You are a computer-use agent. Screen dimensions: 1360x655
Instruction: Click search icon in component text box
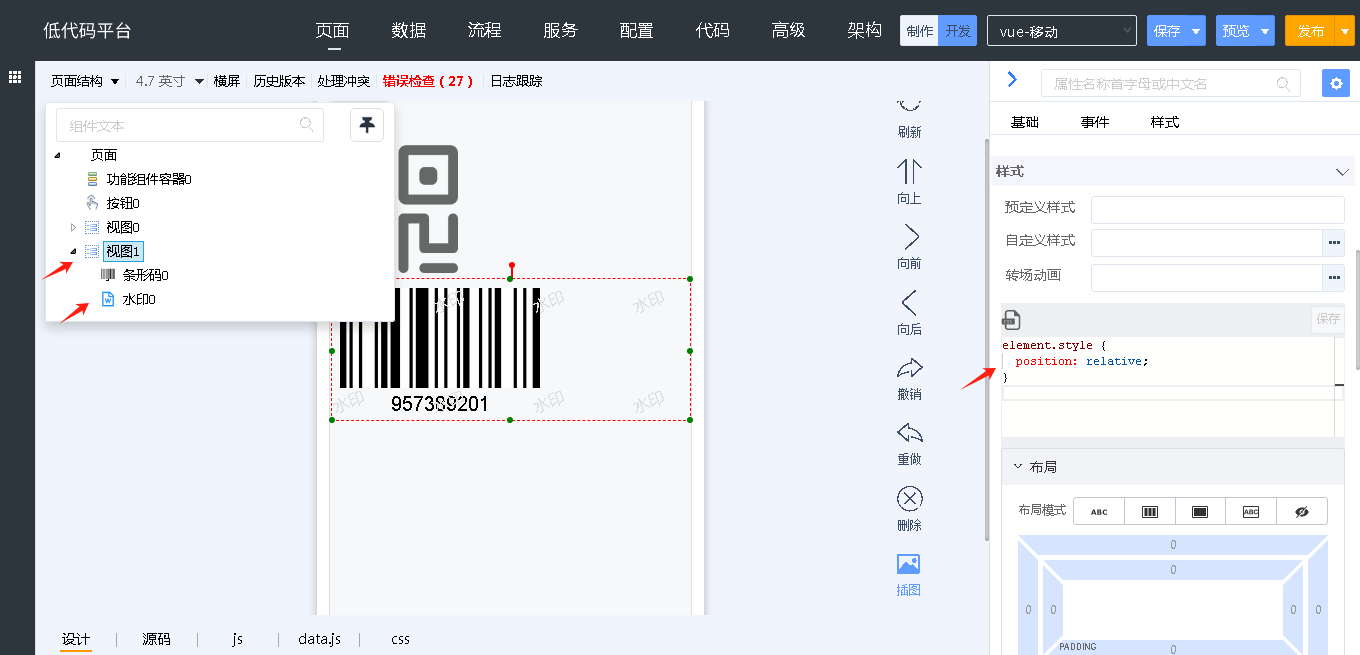tap(307, 125)
